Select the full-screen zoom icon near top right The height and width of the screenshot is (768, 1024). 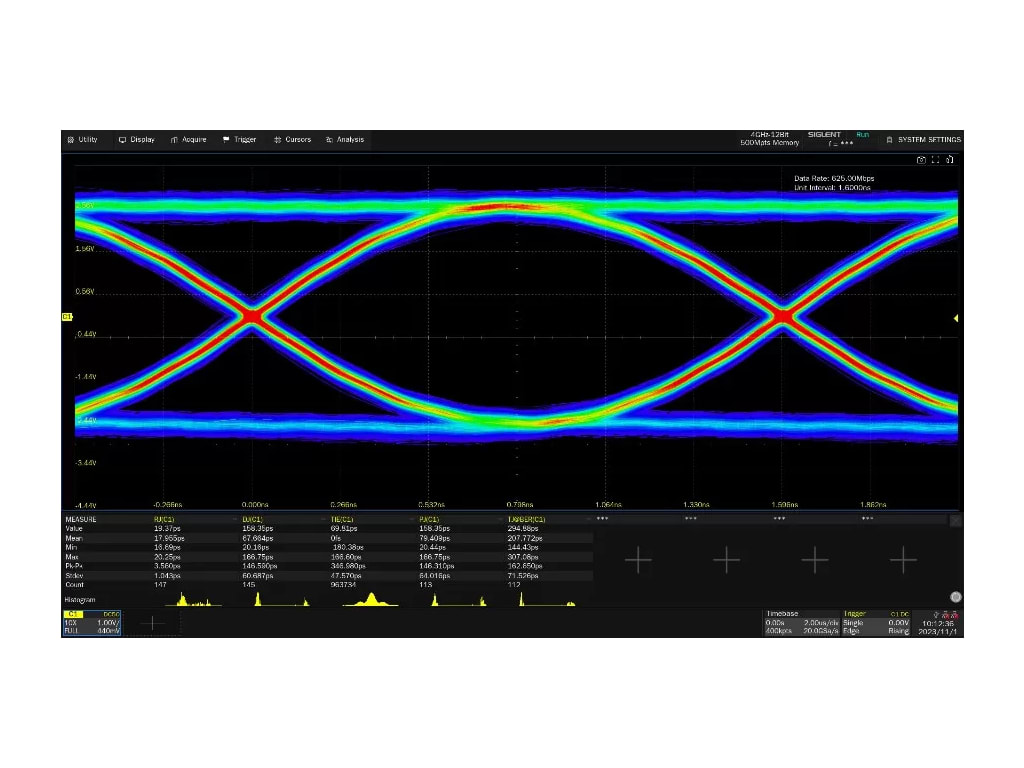935,161
